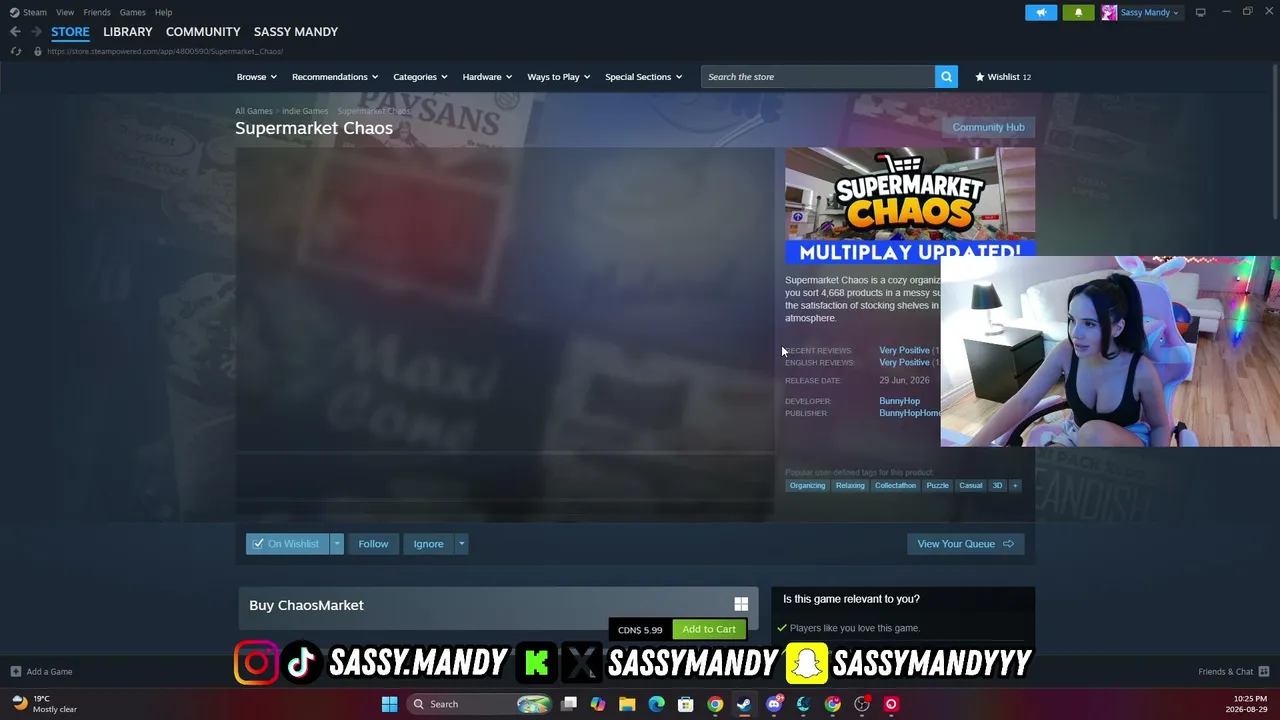Toggle Follow for Supermarket Chaos
The image size is (1280, 720).
coord(373,544)
